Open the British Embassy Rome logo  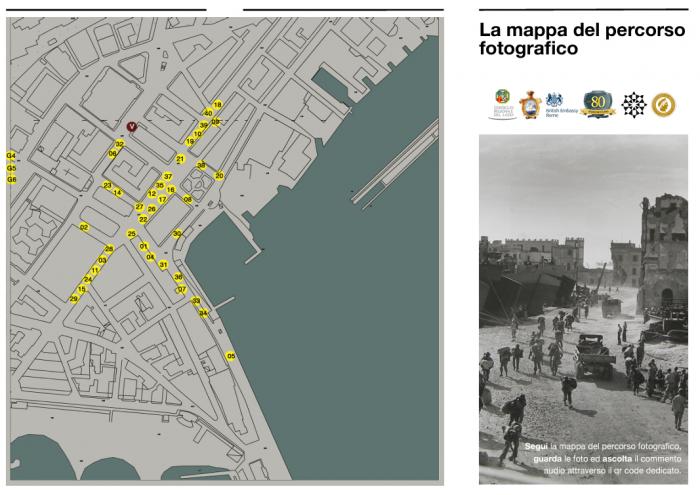coord(561,105)
